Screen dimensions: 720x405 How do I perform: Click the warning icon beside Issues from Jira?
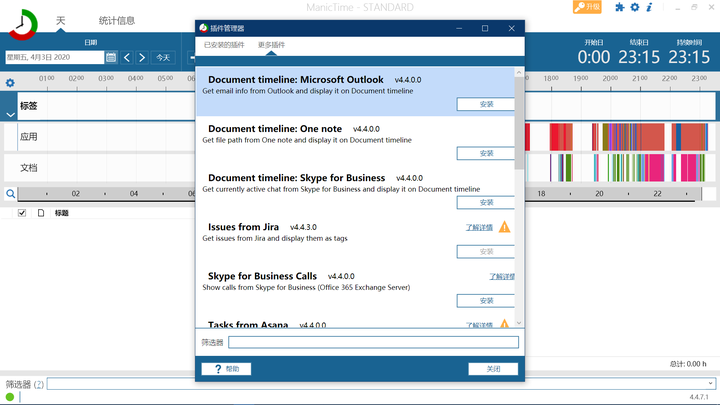(x=505, y=227)
